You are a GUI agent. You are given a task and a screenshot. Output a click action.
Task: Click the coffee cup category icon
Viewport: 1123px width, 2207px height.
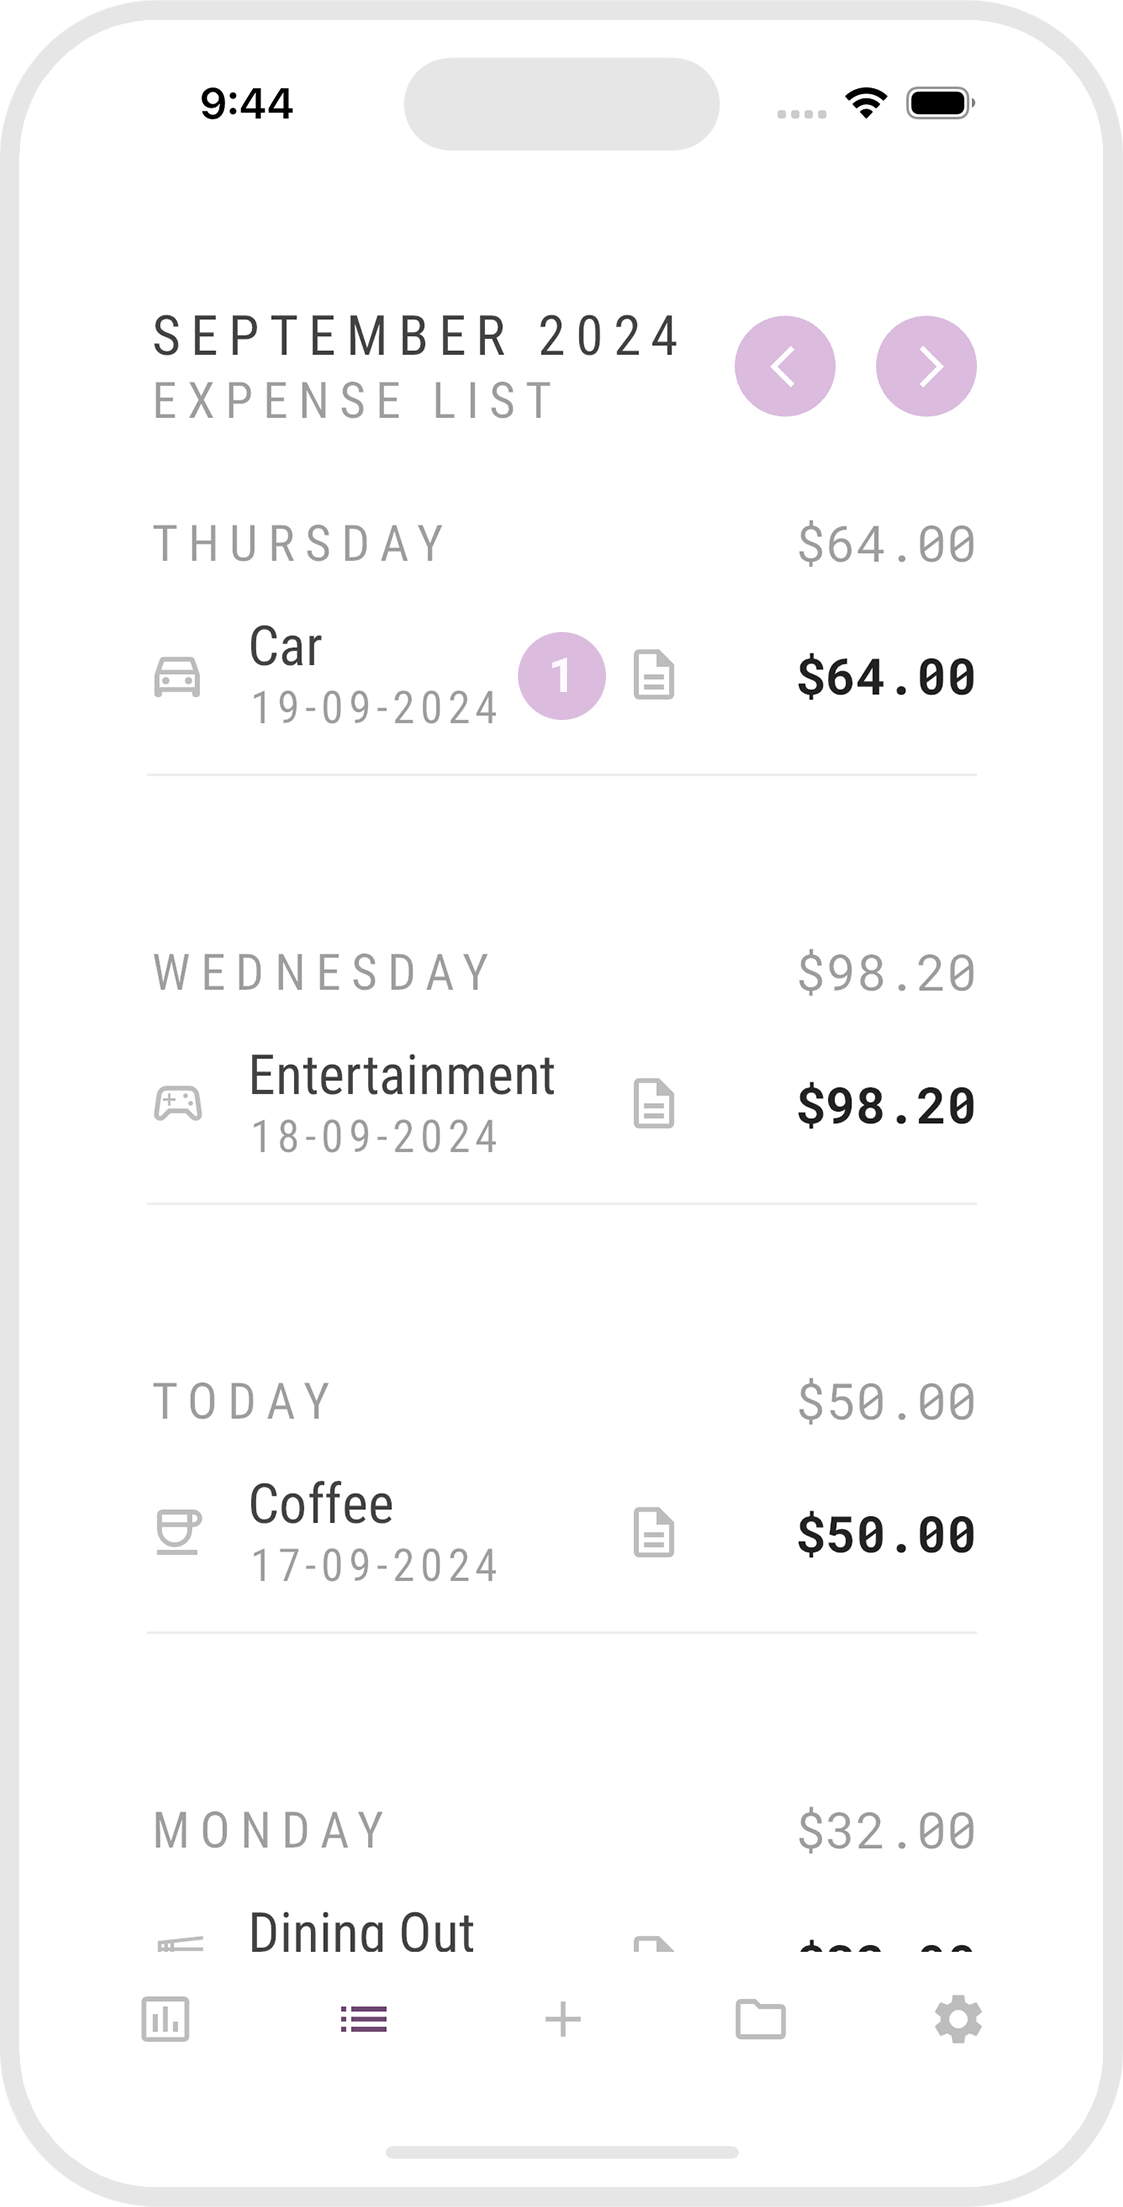179,1532
